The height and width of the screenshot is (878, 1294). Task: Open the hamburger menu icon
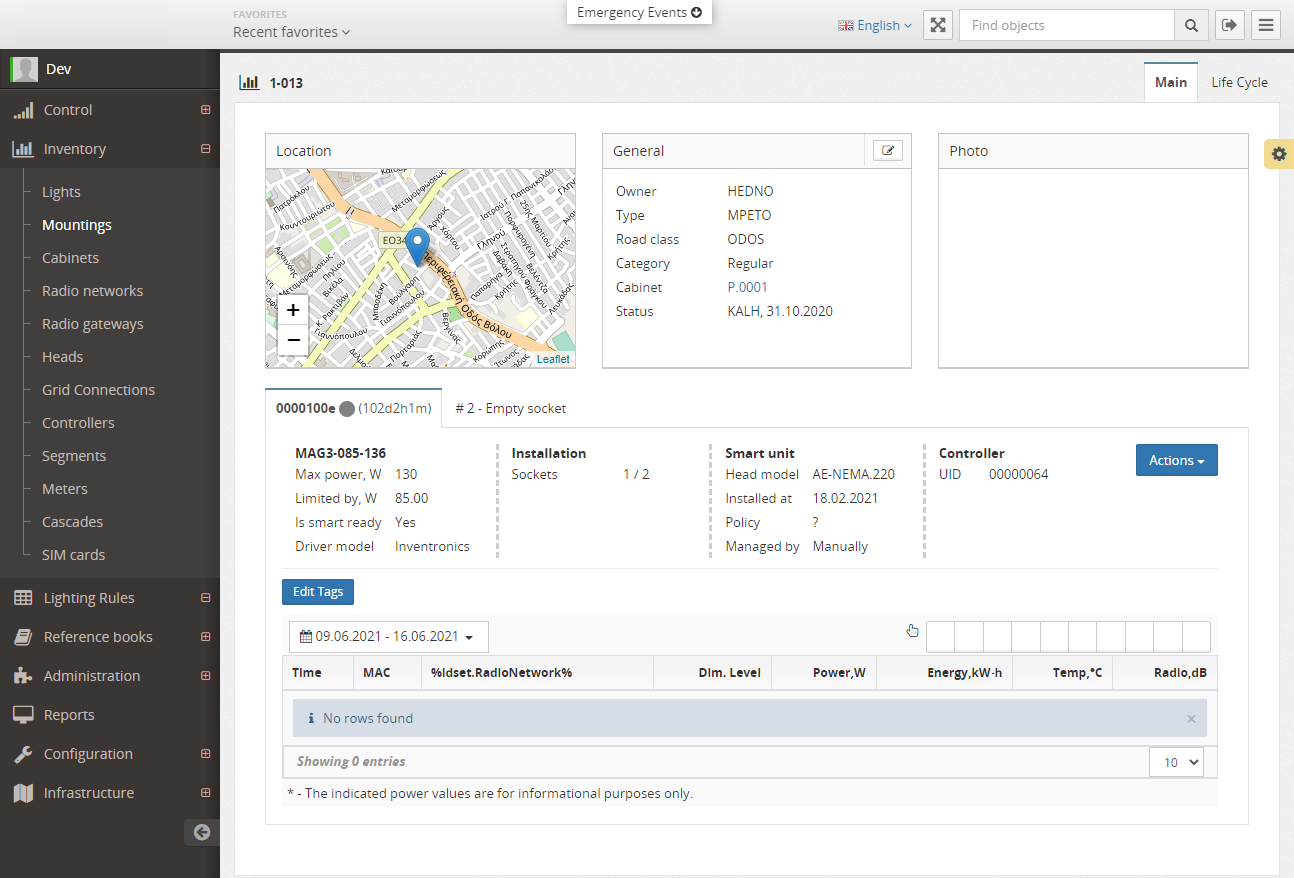pyautogui.click(x=1266, y=25)
